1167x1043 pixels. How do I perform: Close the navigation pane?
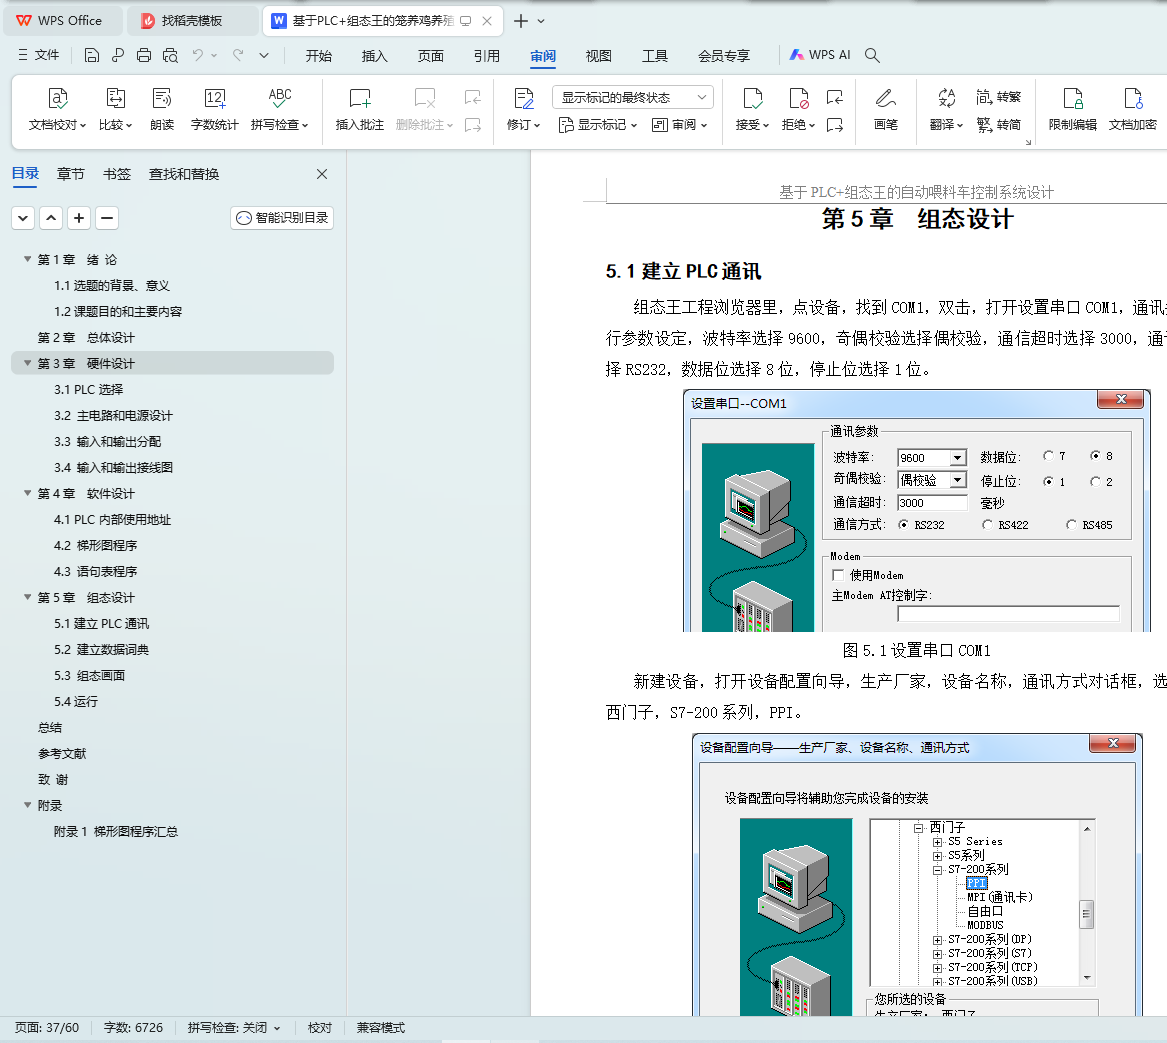(322, 174)
